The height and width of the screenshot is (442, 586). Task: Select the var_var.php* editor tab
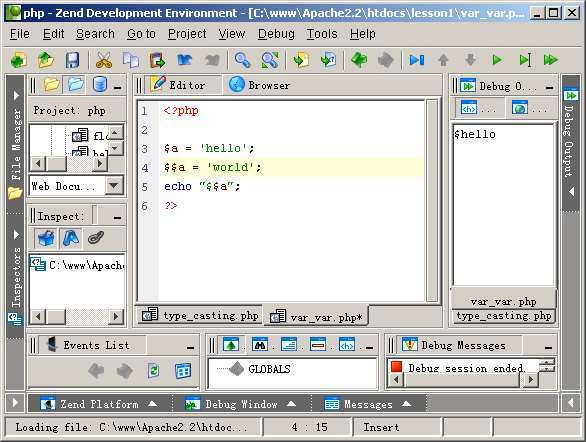coord(316,317)
